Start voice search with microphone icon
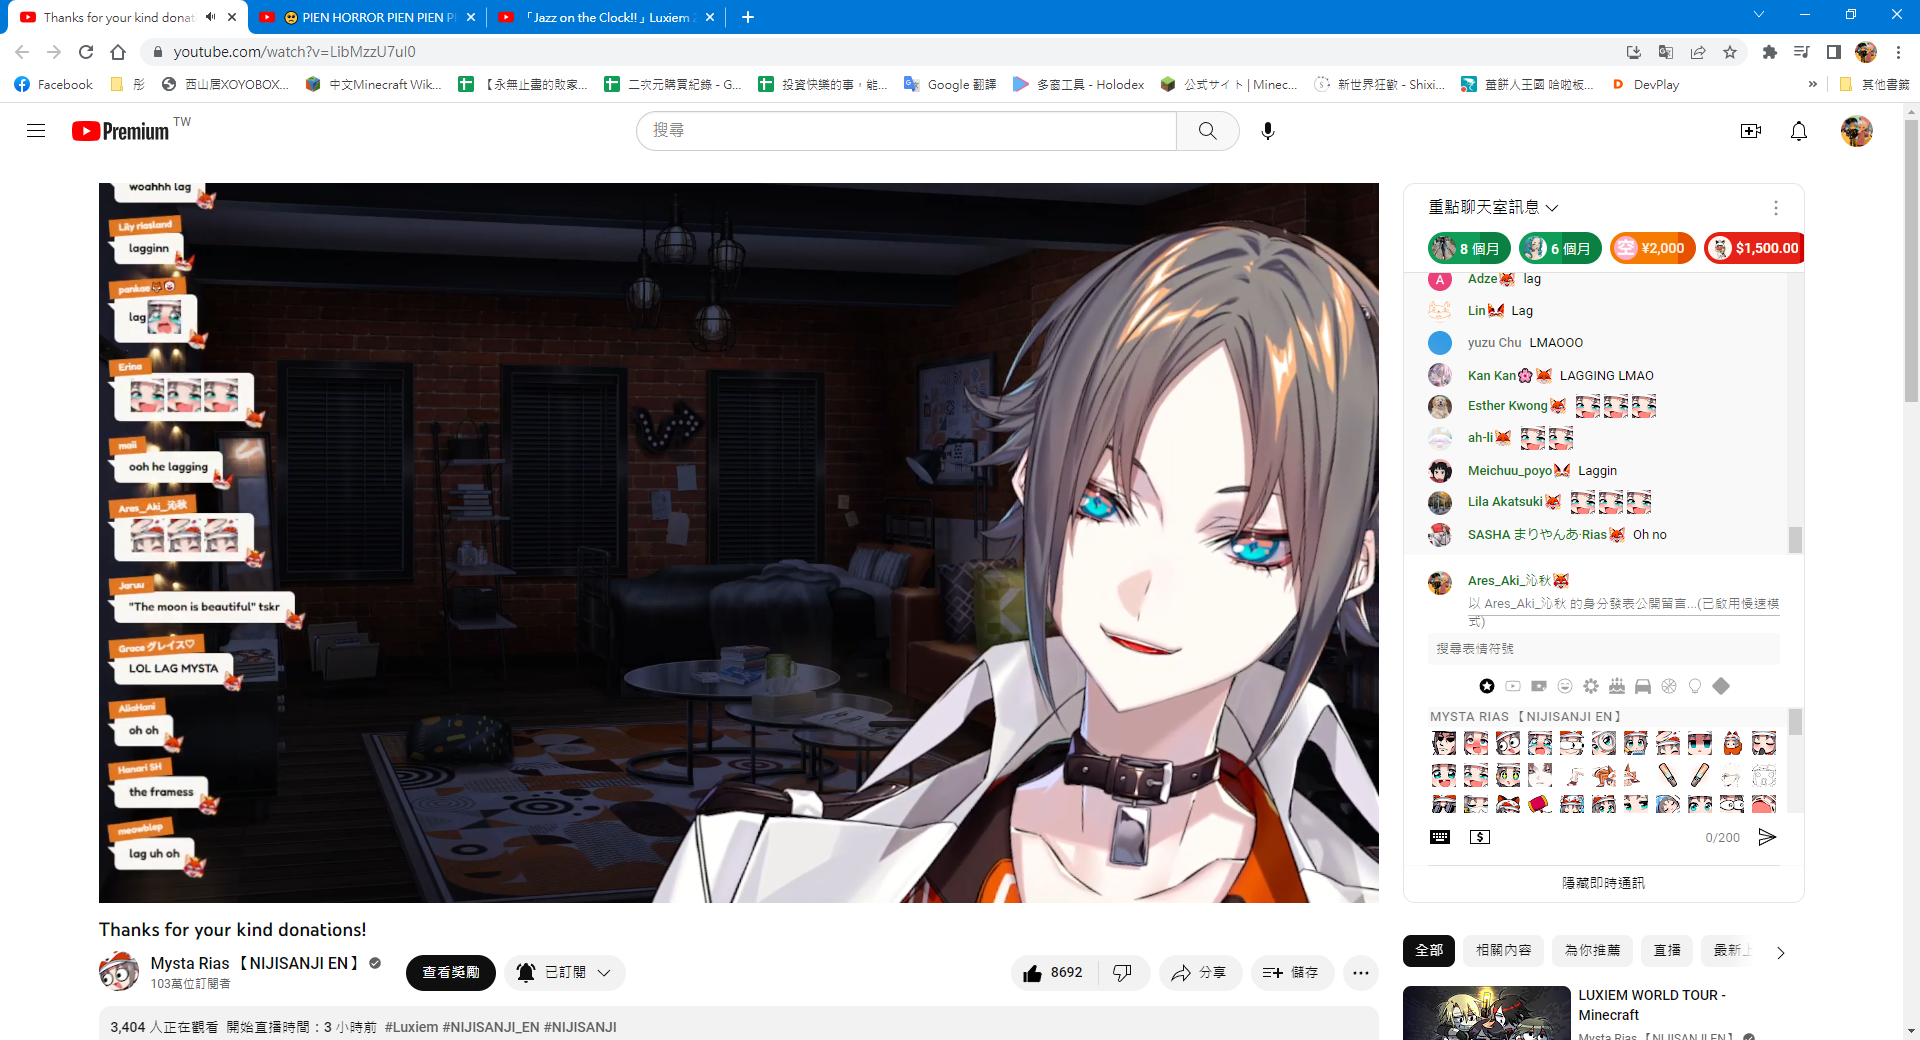Viewport: 1920px width, 1040px height. (x=1268, y=131)
